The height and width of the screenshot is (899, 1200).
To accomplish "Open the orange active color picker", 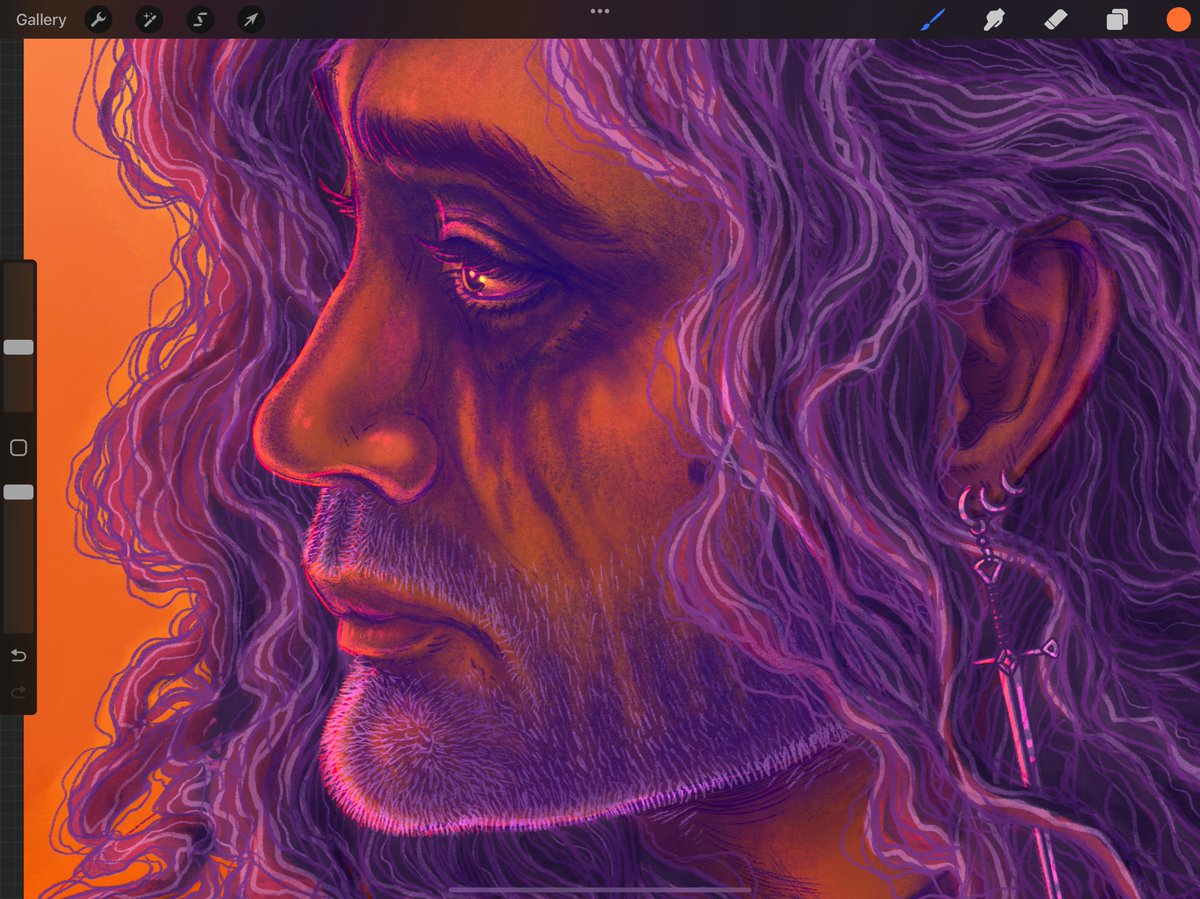I will 1178,19.
